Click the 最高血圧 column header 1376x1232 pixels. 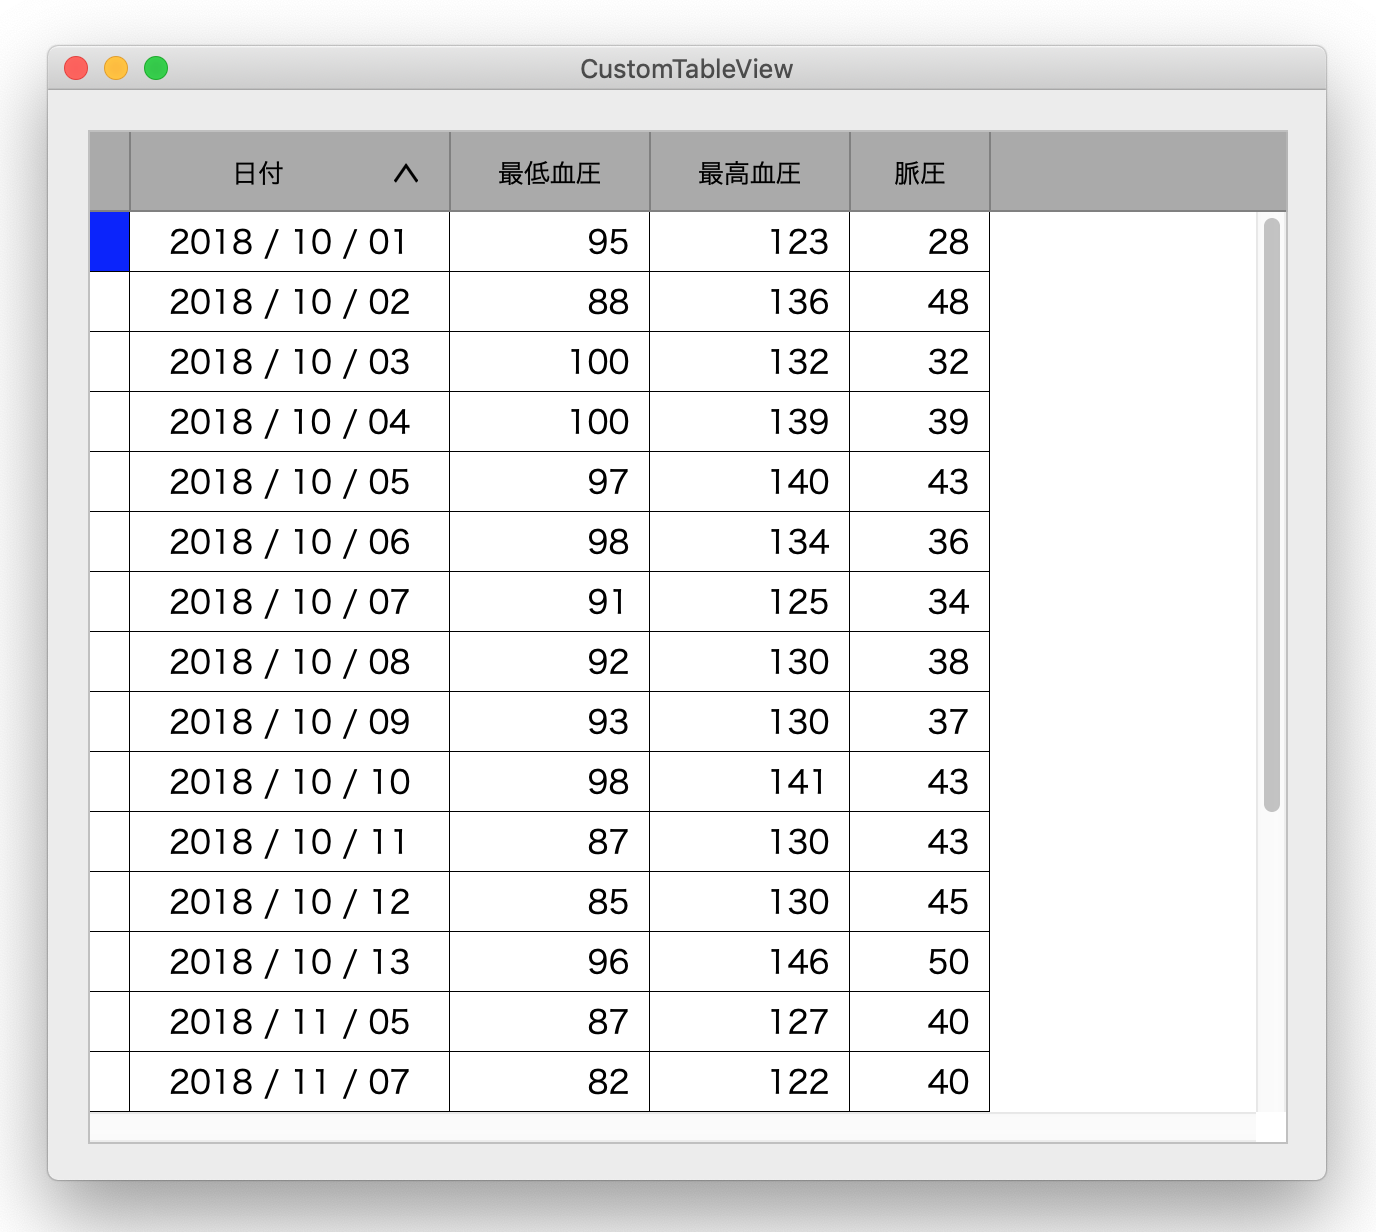tap(748, 172)
